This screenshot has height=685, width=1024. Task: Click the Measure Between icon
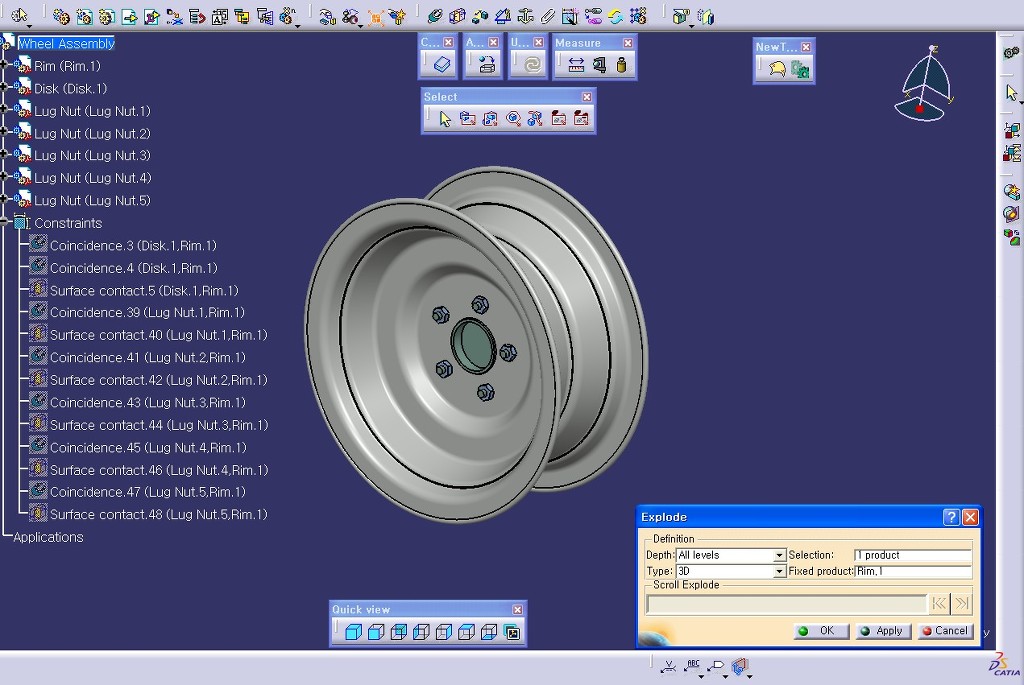click(x=576, y=66)
